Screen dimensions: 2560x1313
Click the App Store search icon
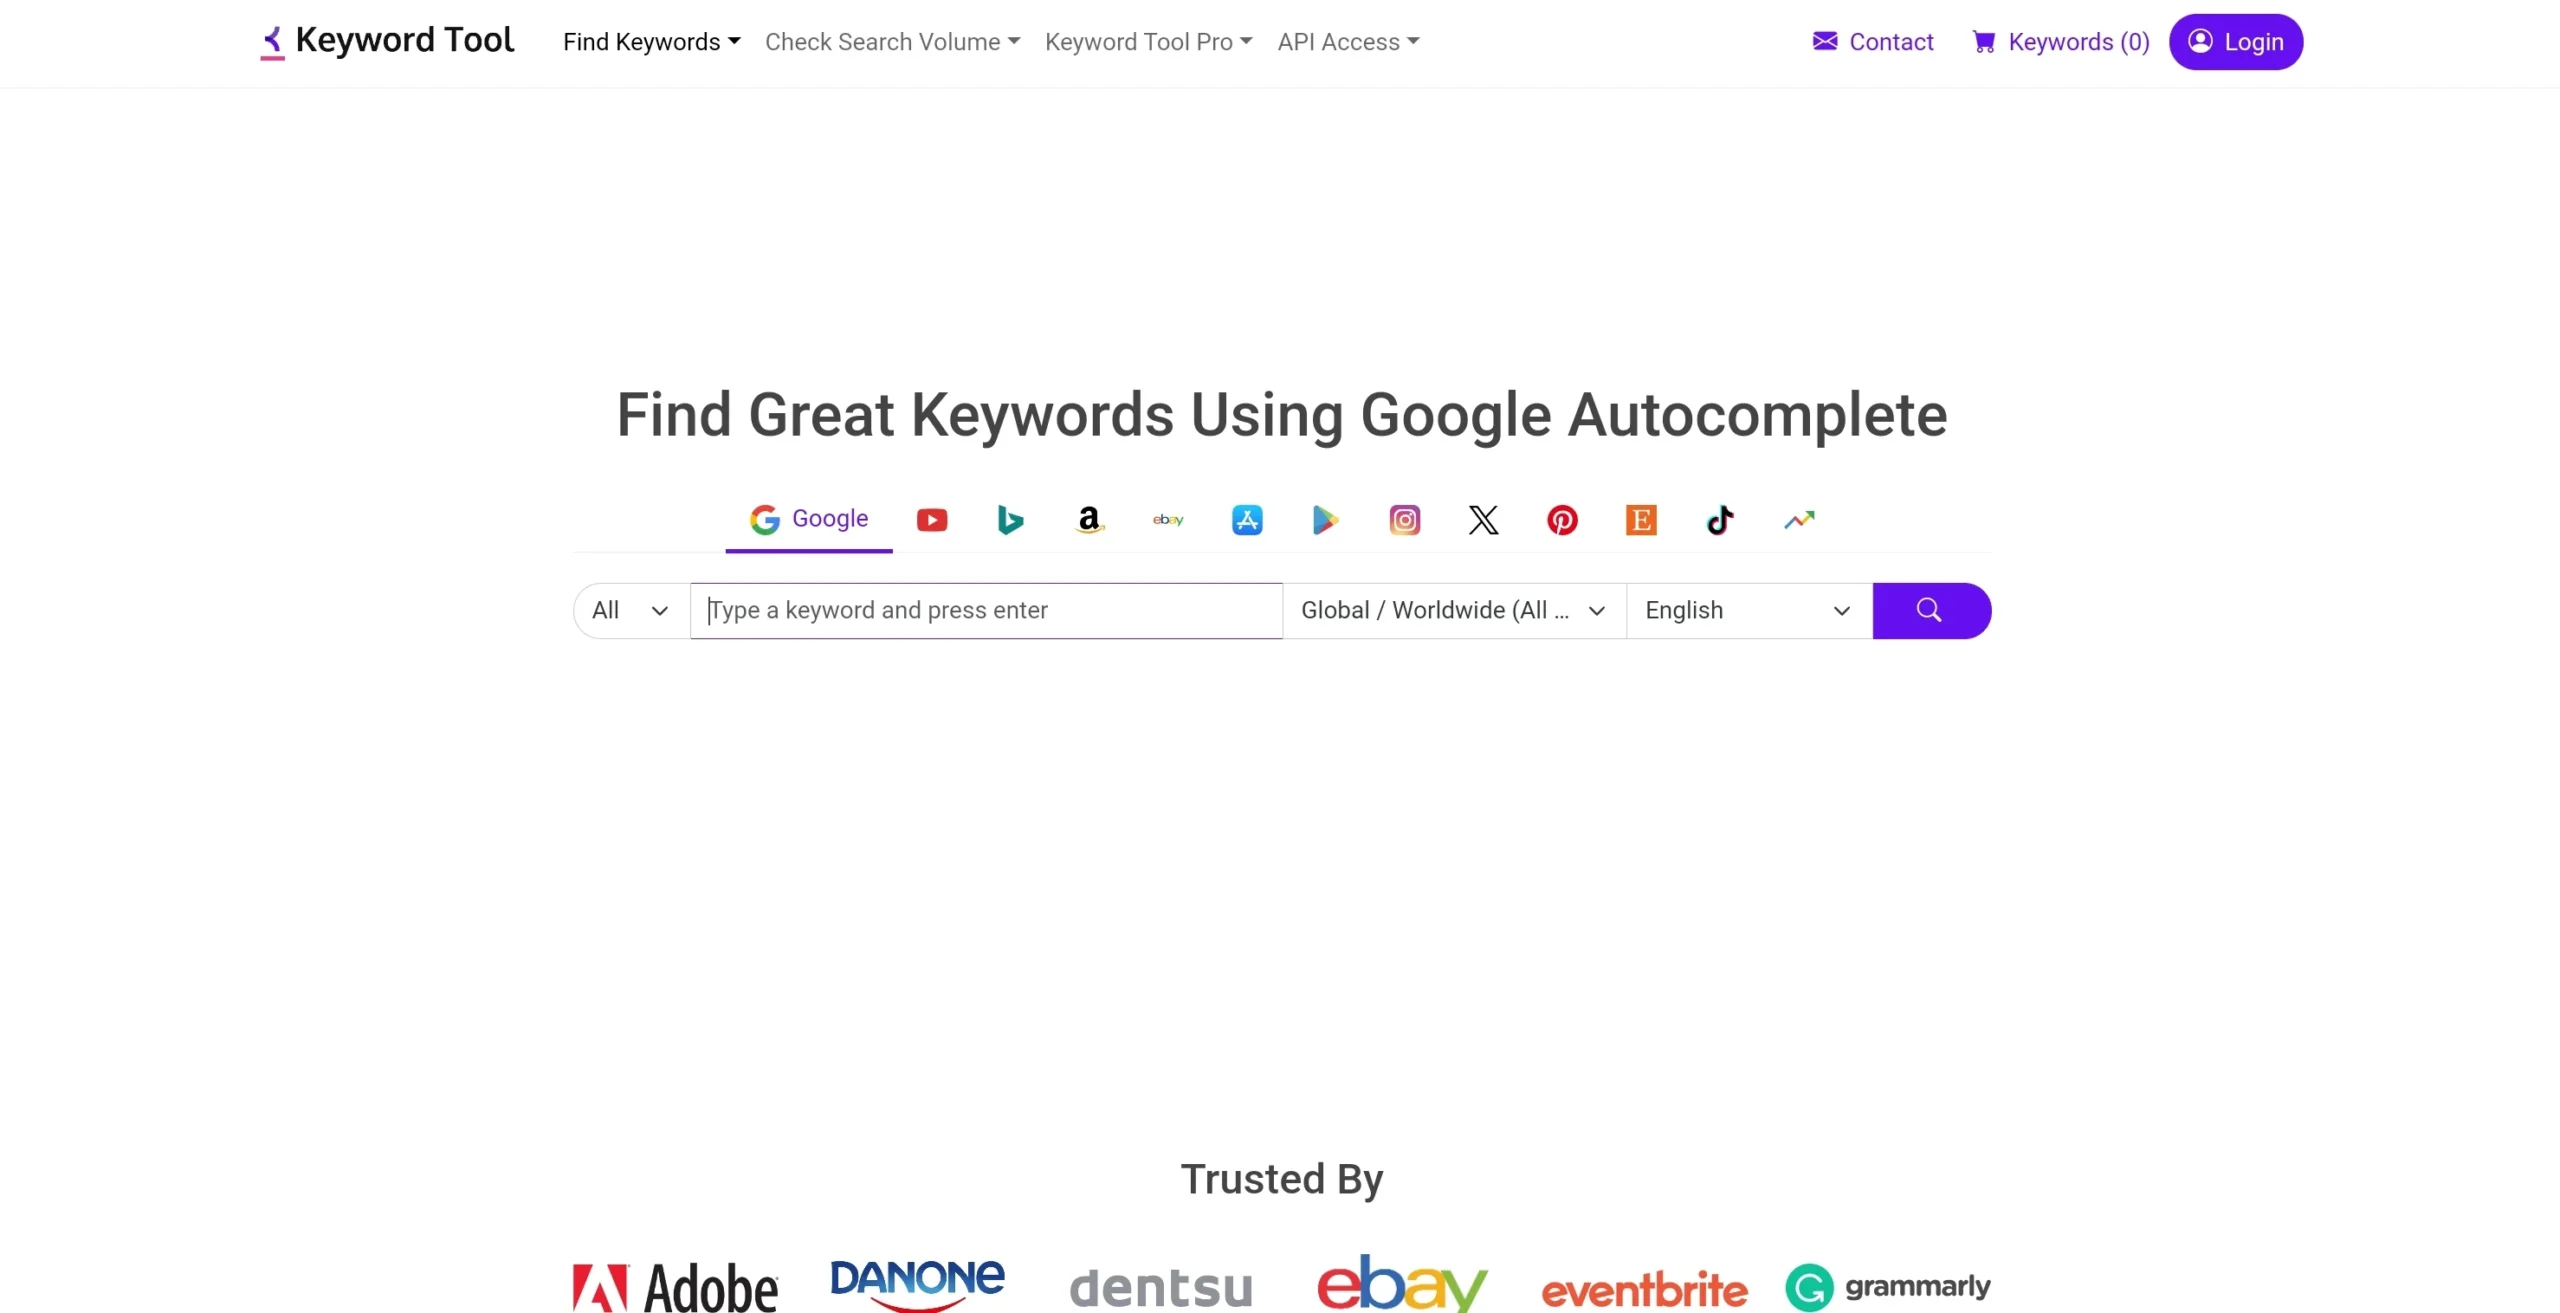coord(1244,519)
